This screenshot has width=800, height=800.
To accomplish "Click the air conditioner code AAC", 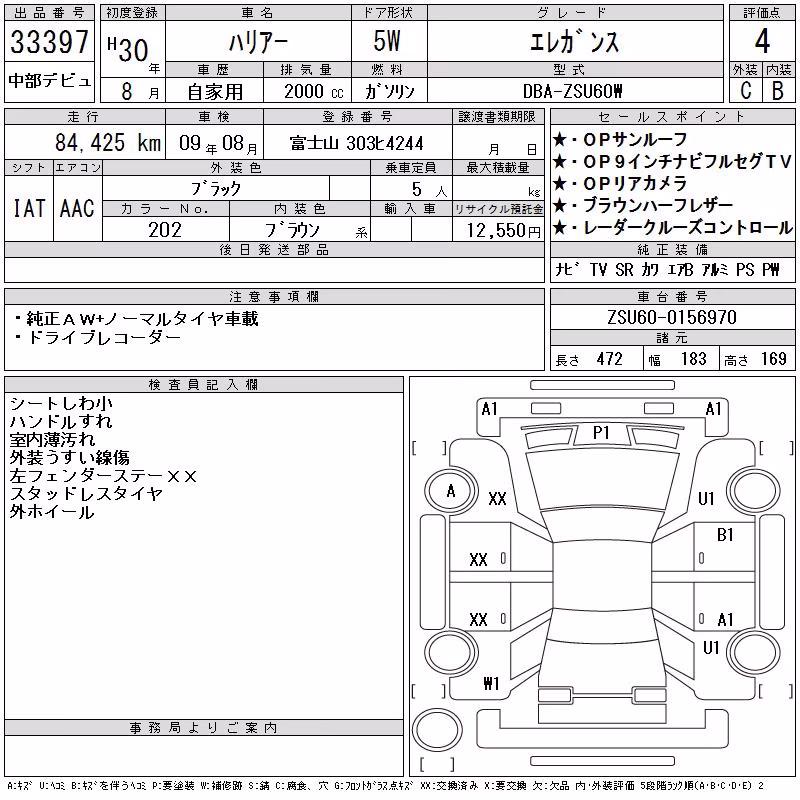I will pyautogui.click(x=77, y=208).
